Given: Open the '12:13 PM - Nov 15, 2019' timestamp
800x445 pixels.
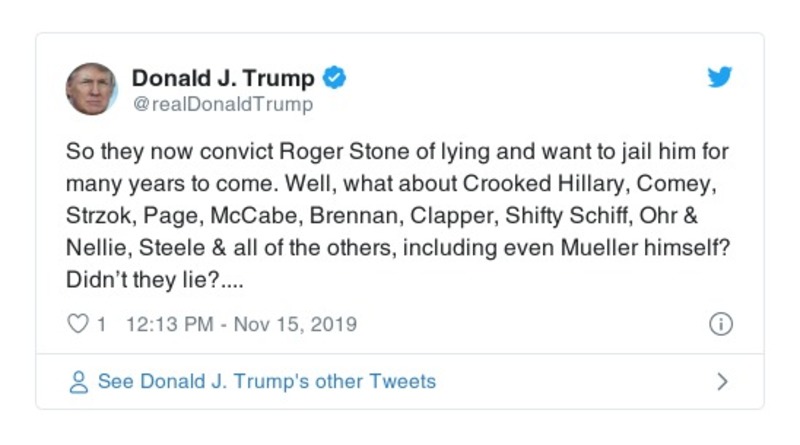Looking at the screenshot, I should click(x=243, y=324).
